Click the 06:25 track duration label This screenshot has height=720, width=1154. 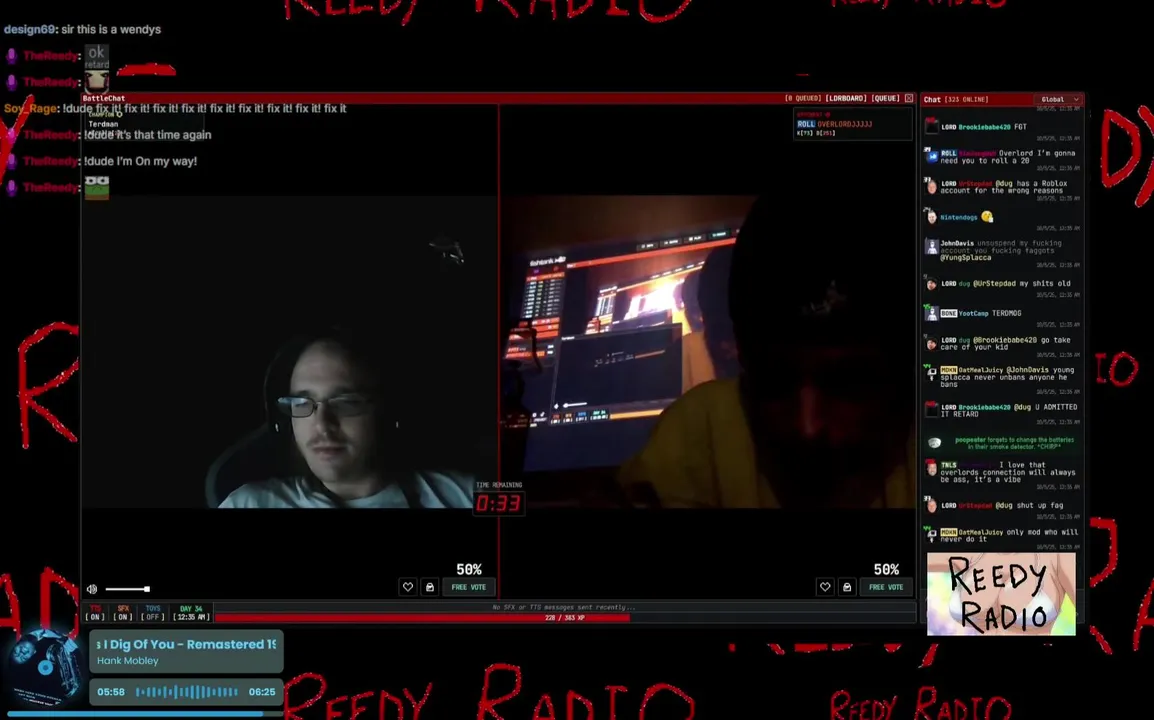click(262, 692)
